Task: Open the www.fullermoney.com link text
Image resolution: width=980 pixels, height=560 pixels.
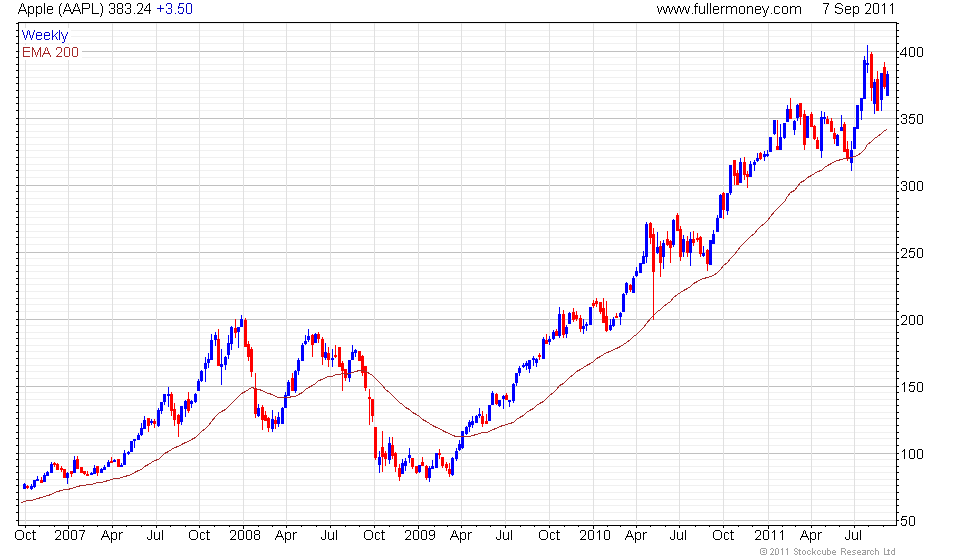Action: coord(729,9)
